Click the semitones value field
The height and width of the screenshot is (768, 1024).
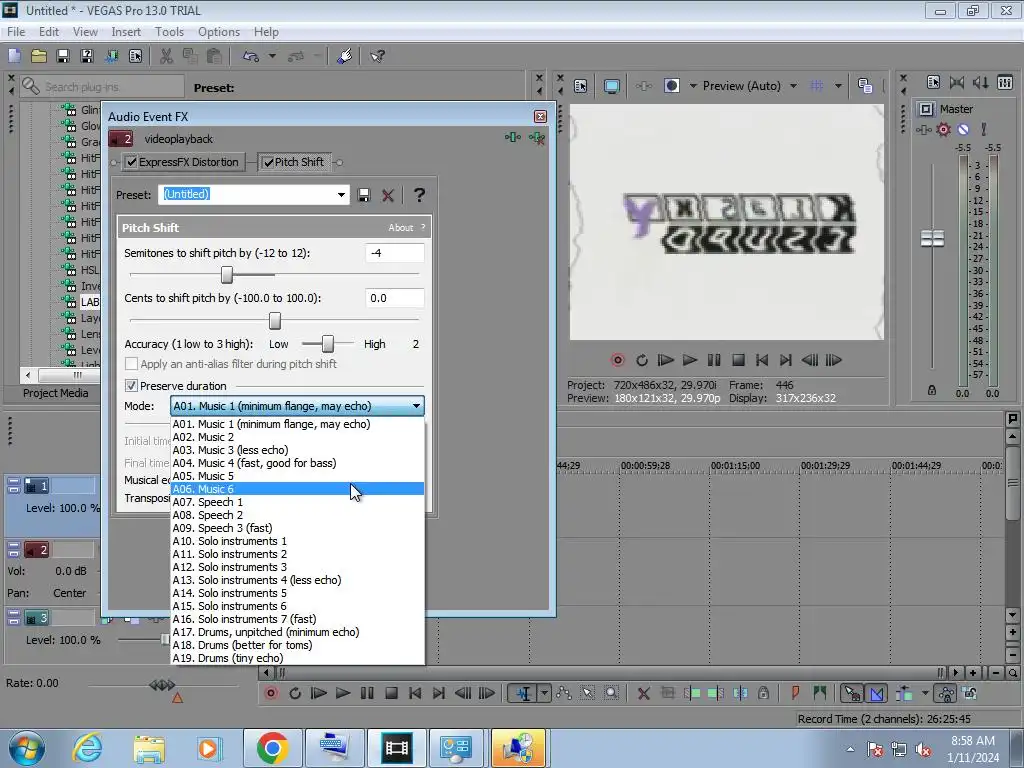[394, 253]
